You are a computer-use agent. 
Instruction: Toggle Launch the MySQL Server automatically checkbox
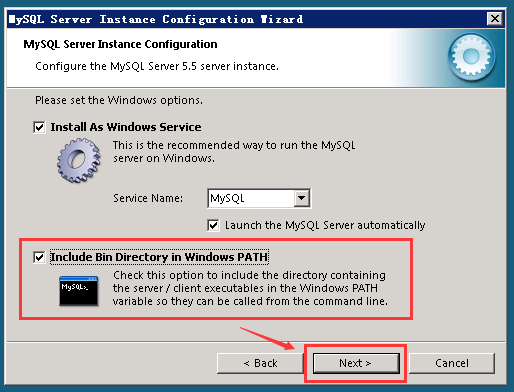pyautogui.click(x=213, y=225)
